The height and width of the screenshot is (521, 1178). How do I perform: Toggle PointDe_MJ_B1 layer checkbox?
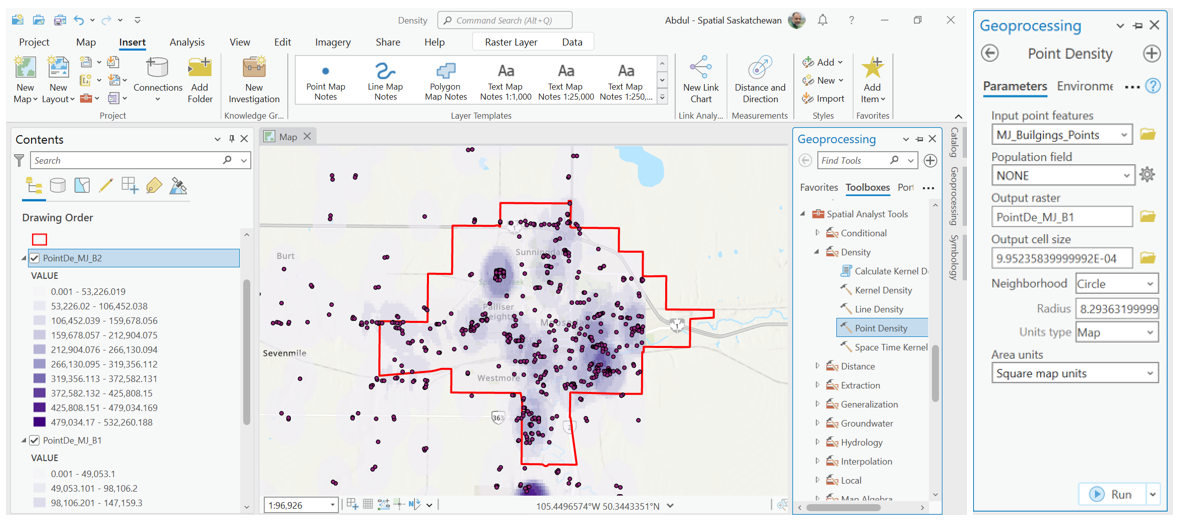coord(35,440)
